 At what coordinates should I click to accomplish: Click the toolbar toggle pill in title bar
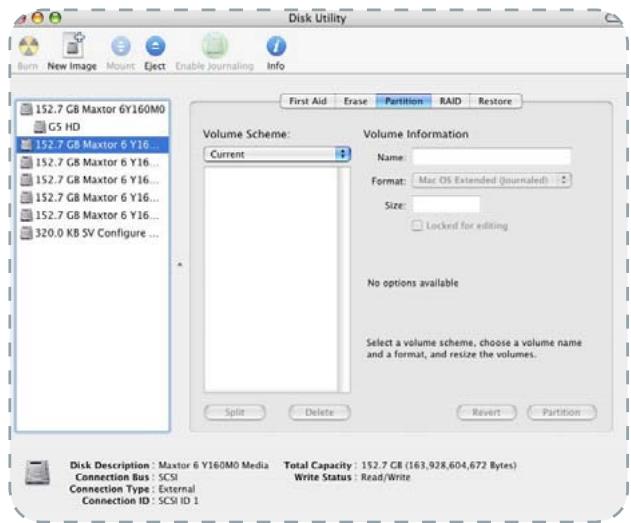click(x=613, y=18)
